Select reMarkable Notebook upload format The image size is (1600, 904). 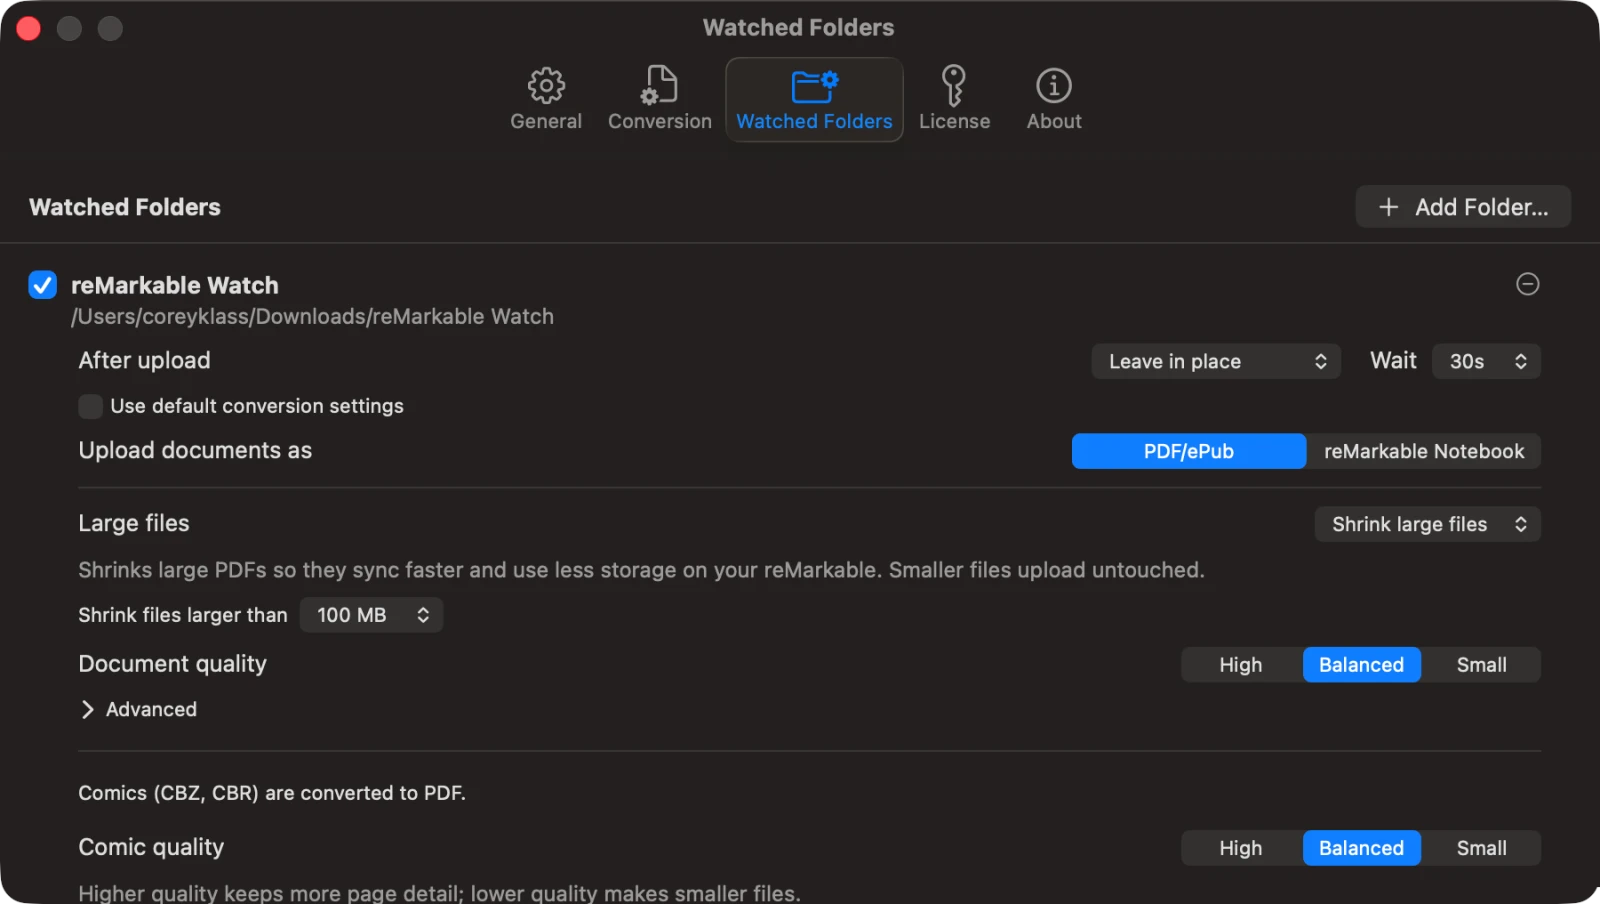pos(1424,451)
